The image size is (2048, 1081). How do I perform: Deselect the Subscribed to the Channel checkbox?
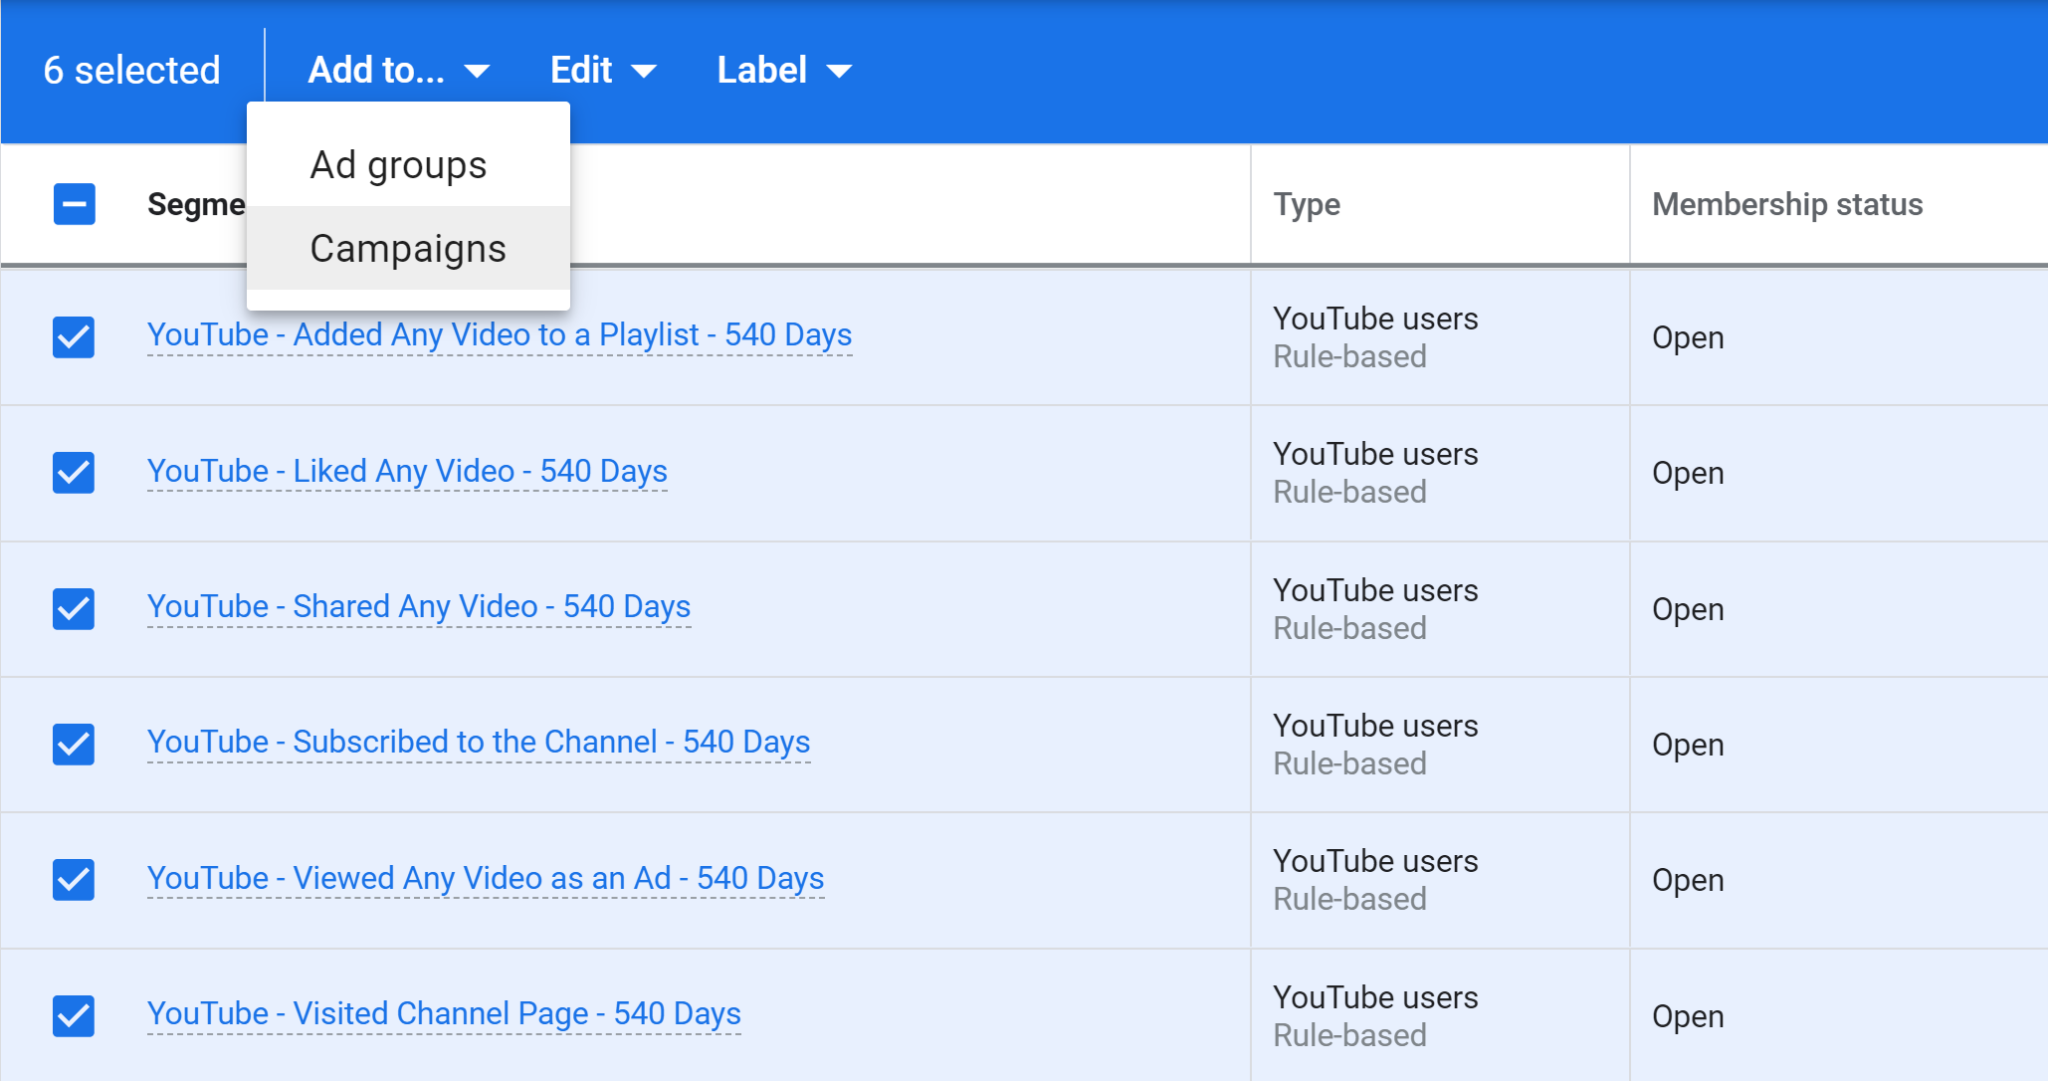(x=73, y=744)
